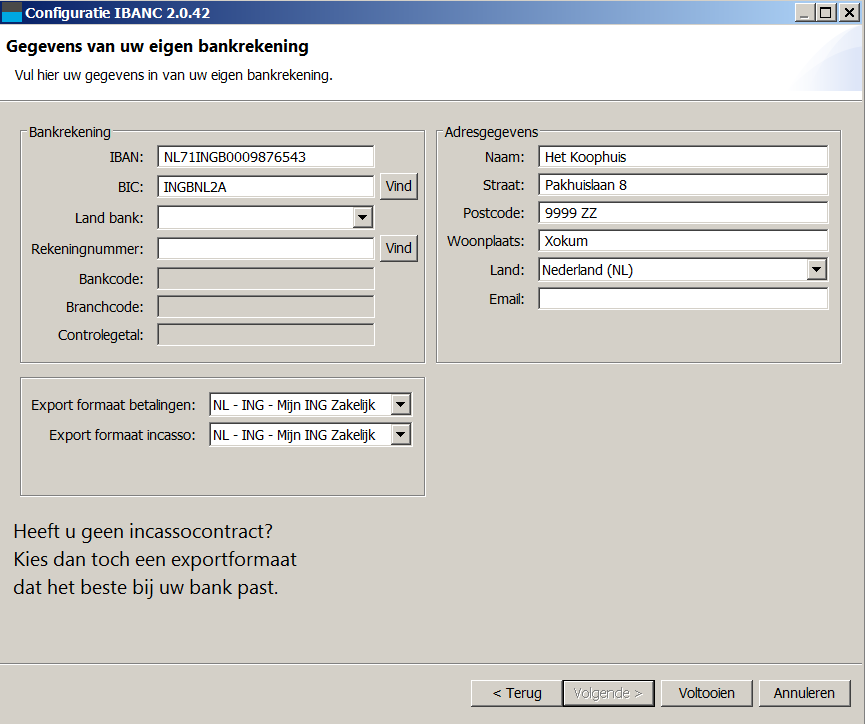Expand the Land dropdown showing Nederland (NL)
This screenshot has height=724, width=865.
click(x=816, y=270)
